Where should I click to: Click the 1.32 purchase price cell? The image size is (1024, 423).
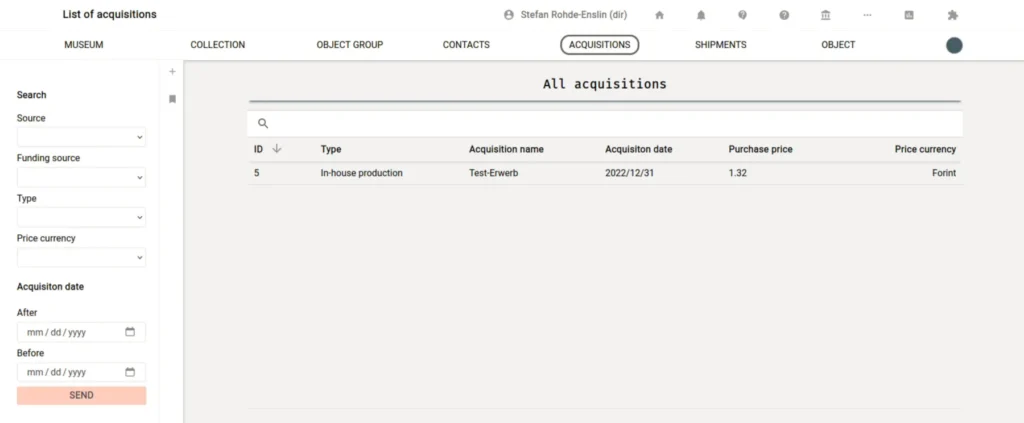coord(737,174)
